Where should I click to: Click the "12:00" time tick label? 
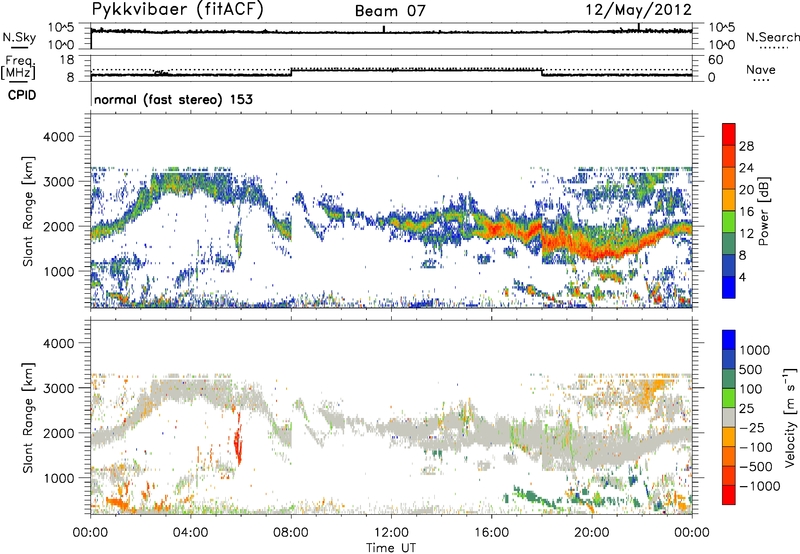(391, 533)
